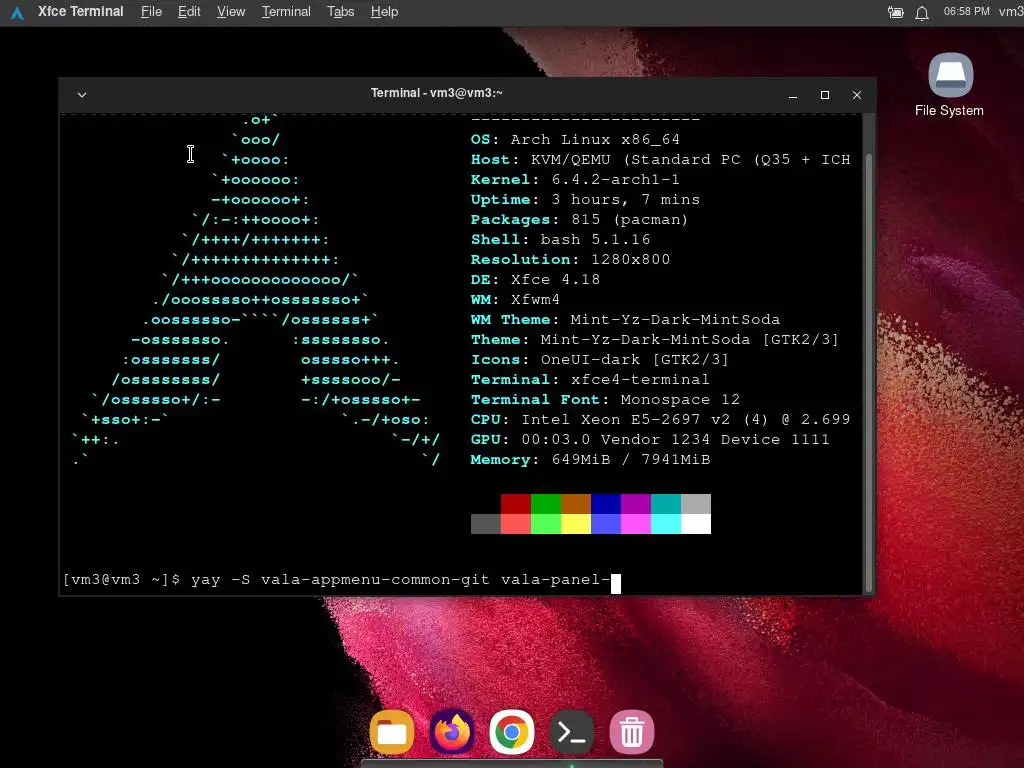
Task: Click the terminal window title 'Terminal - vm3@vm3:~'
Action: (x=436, y=93)
